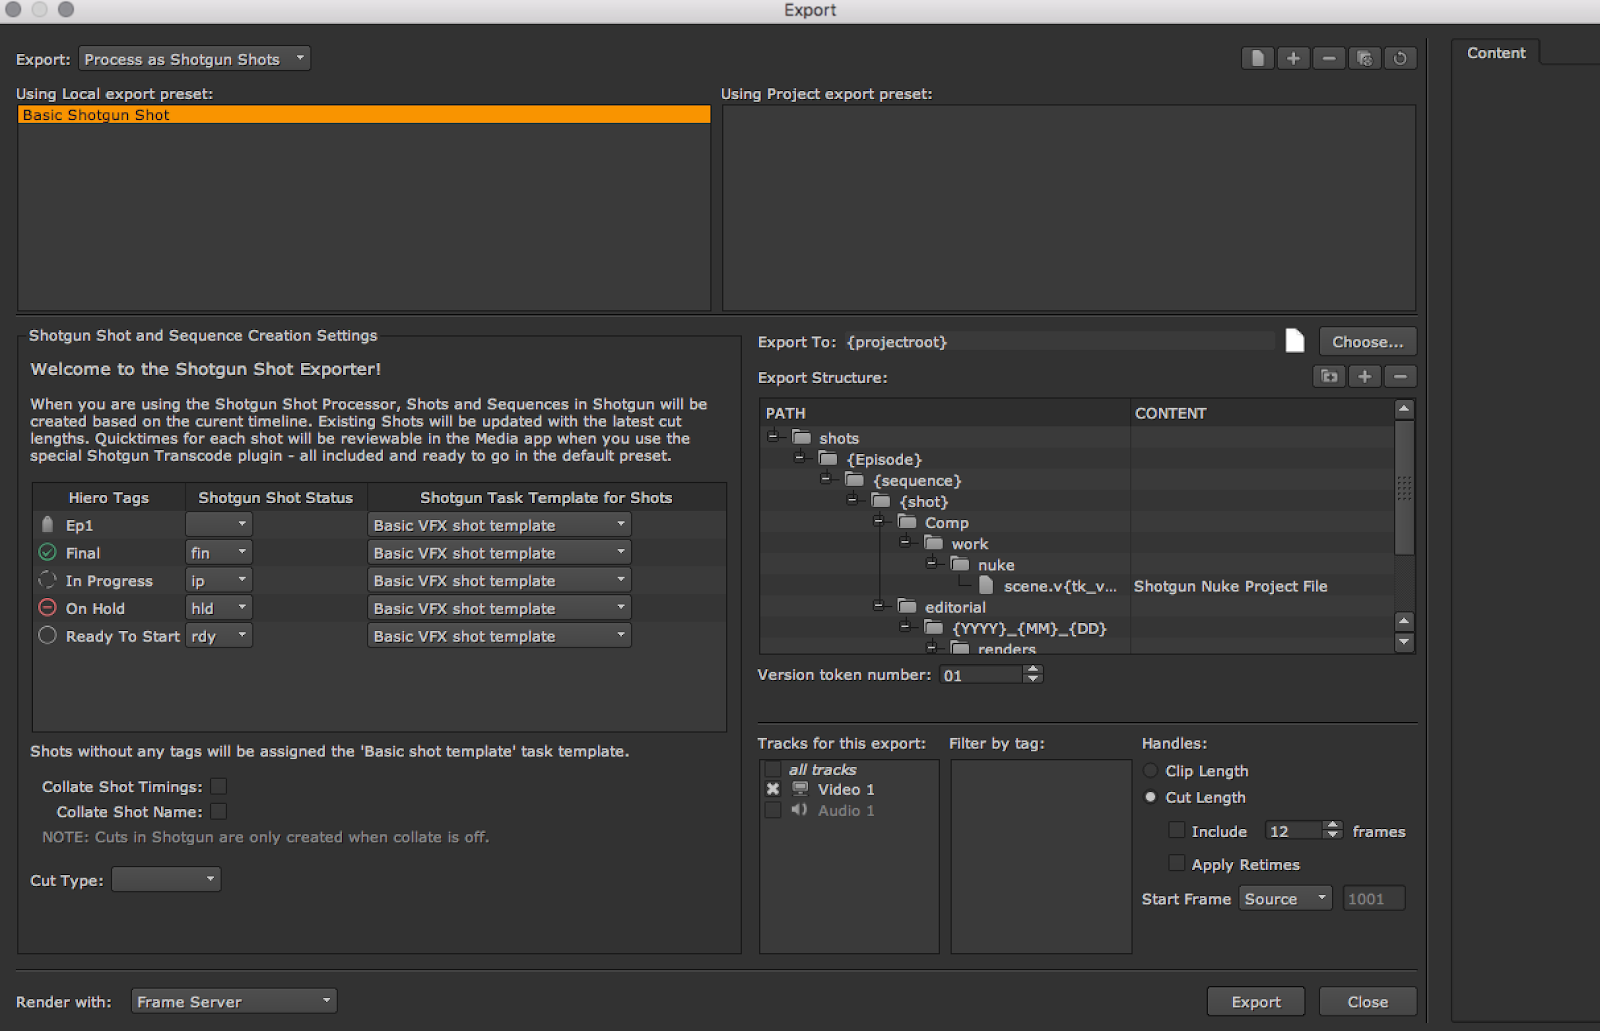Image resolution: width=1600 pixels, height=1031 pixels.
Task: Click the Comp folder icon
Action: 908,521
